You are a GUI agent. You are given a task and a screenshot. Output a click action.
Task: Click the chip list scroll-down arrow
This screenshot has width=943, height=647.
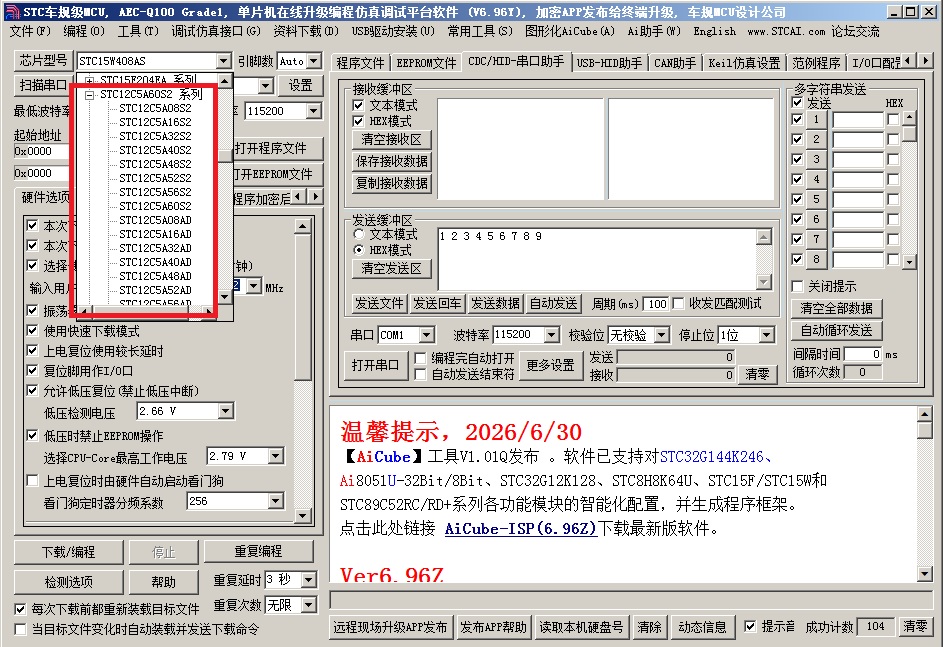coord(224,296)
